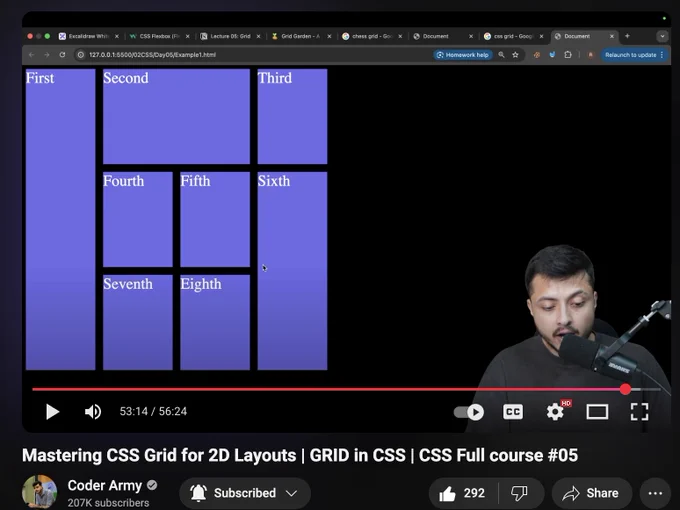Mute the video volume

(93, 412)
